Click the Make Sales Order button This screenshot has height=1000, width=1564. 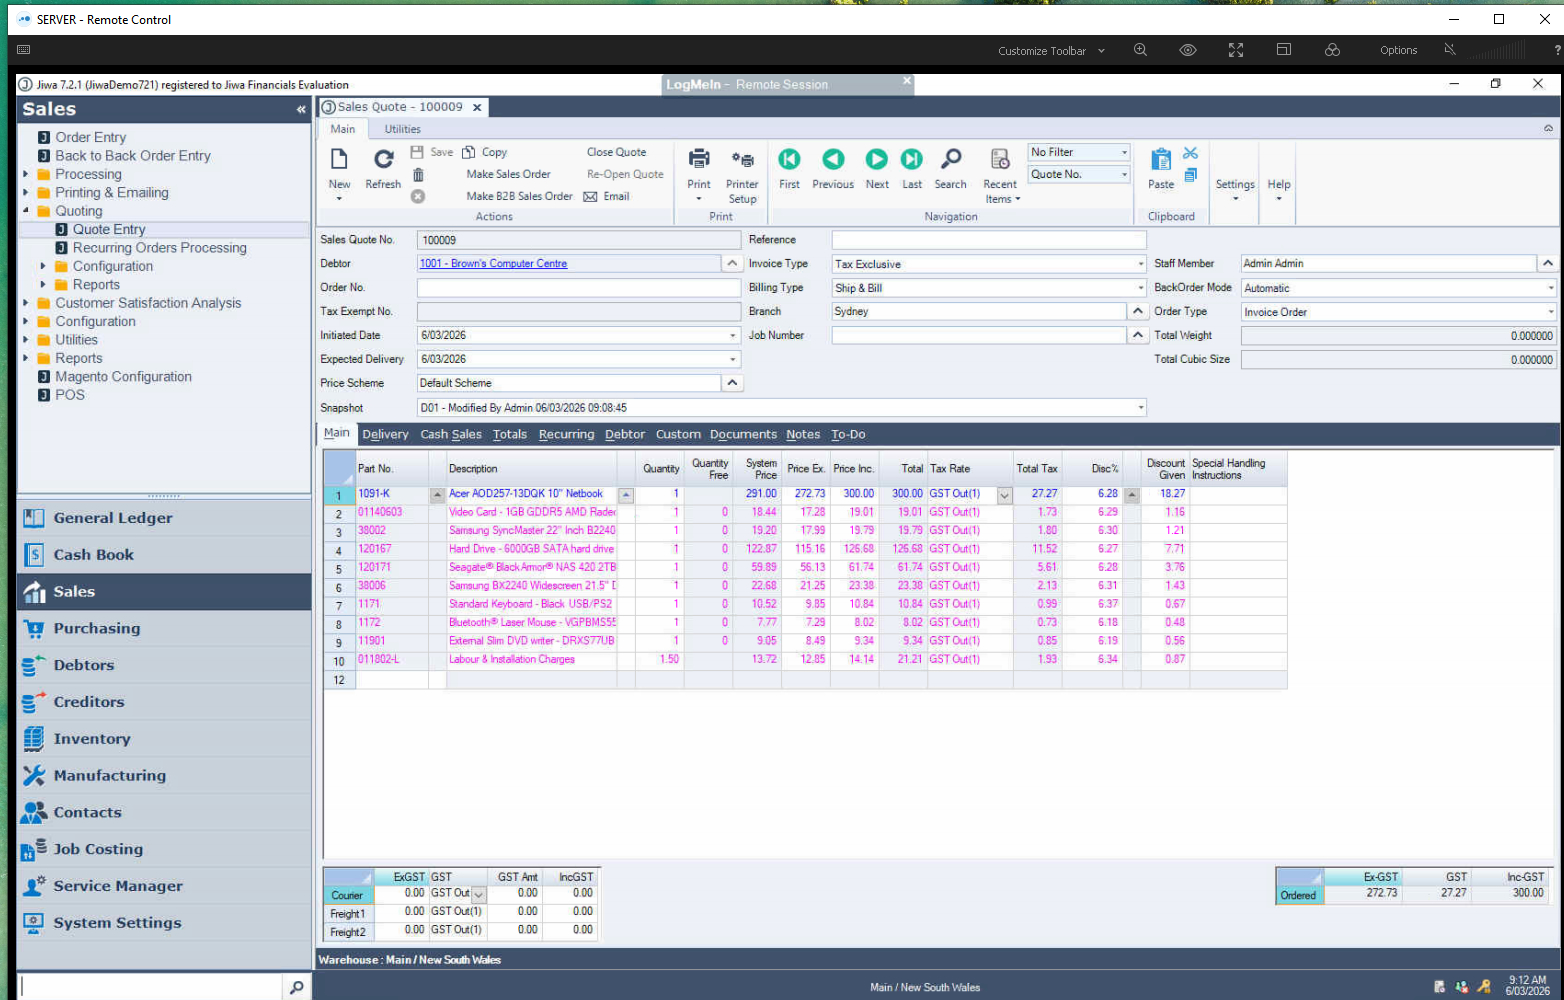[508, 174]
